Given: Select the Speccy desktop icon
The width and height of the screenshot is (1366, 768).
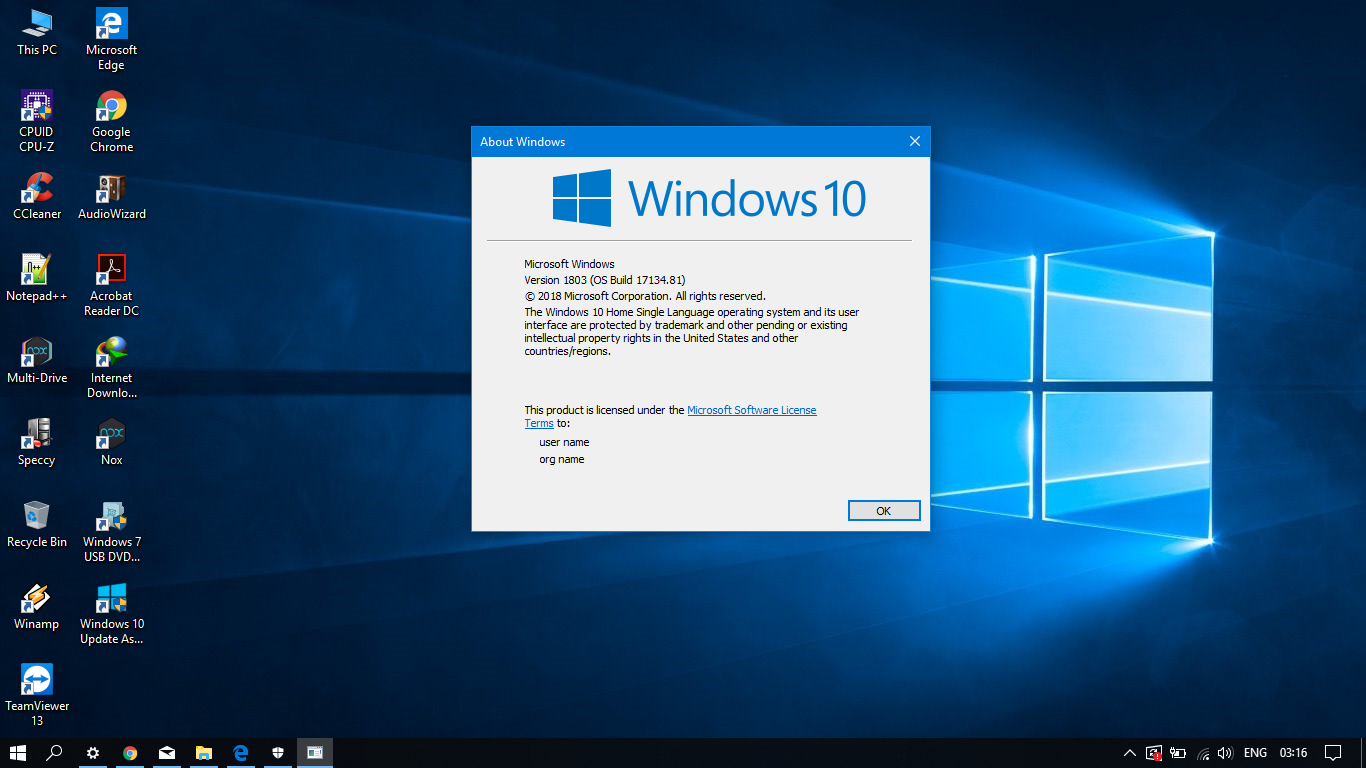Looking at the screenshot, I should coord(37,442).
